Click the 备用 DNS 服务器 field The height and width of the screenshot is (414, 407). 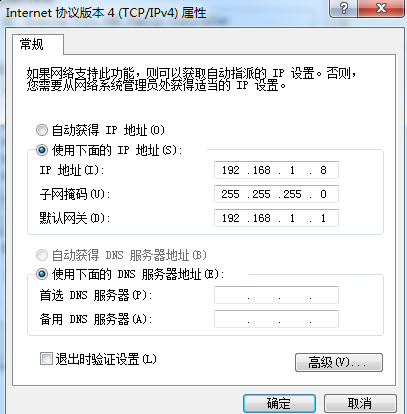(276, 319)
